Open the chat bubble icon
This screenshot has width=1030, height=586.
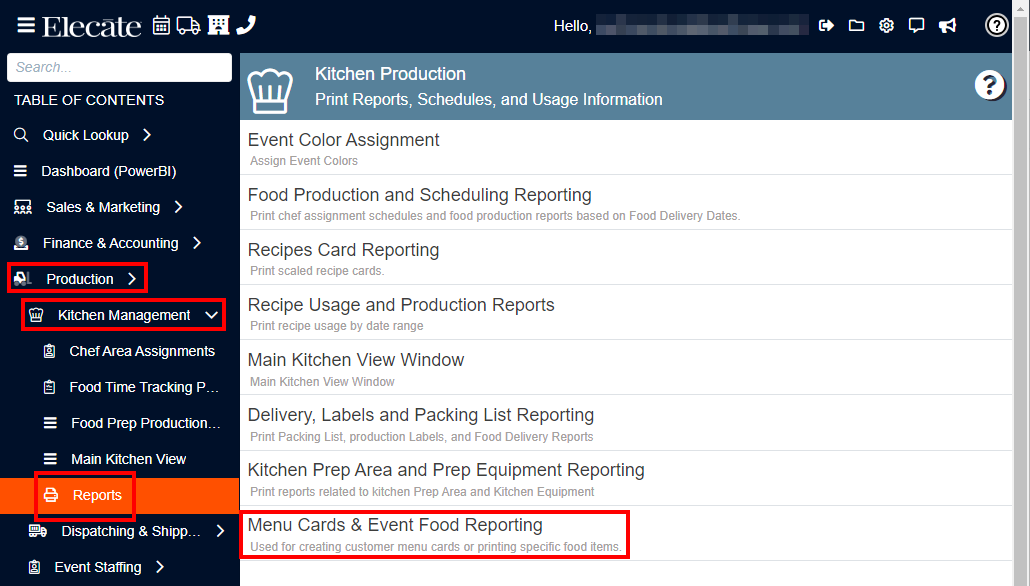coord(916,26)
